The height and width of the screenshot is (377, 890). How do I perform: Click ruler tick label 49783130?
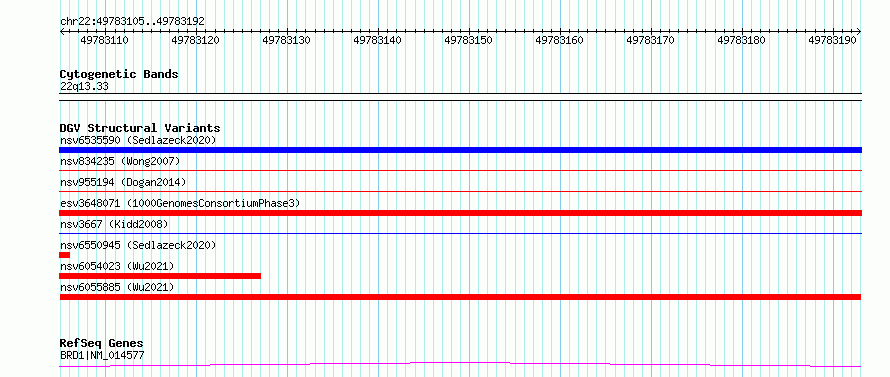pos(287,40)
